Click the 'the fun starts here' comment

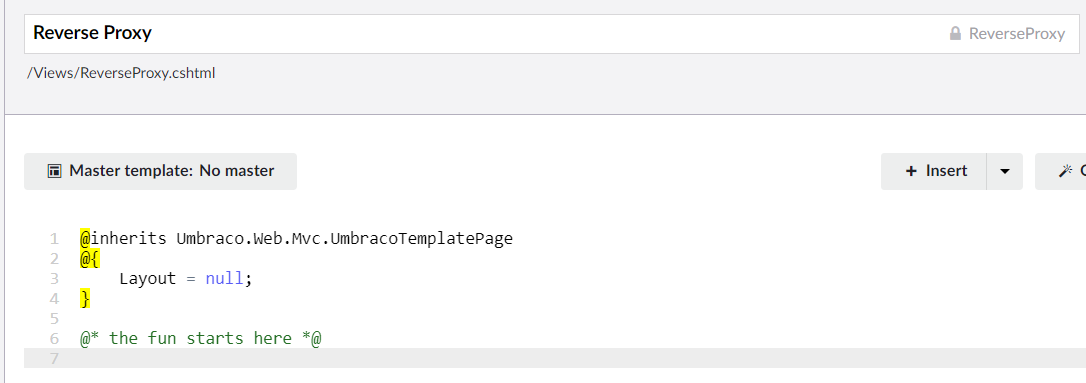pos(201,339)
